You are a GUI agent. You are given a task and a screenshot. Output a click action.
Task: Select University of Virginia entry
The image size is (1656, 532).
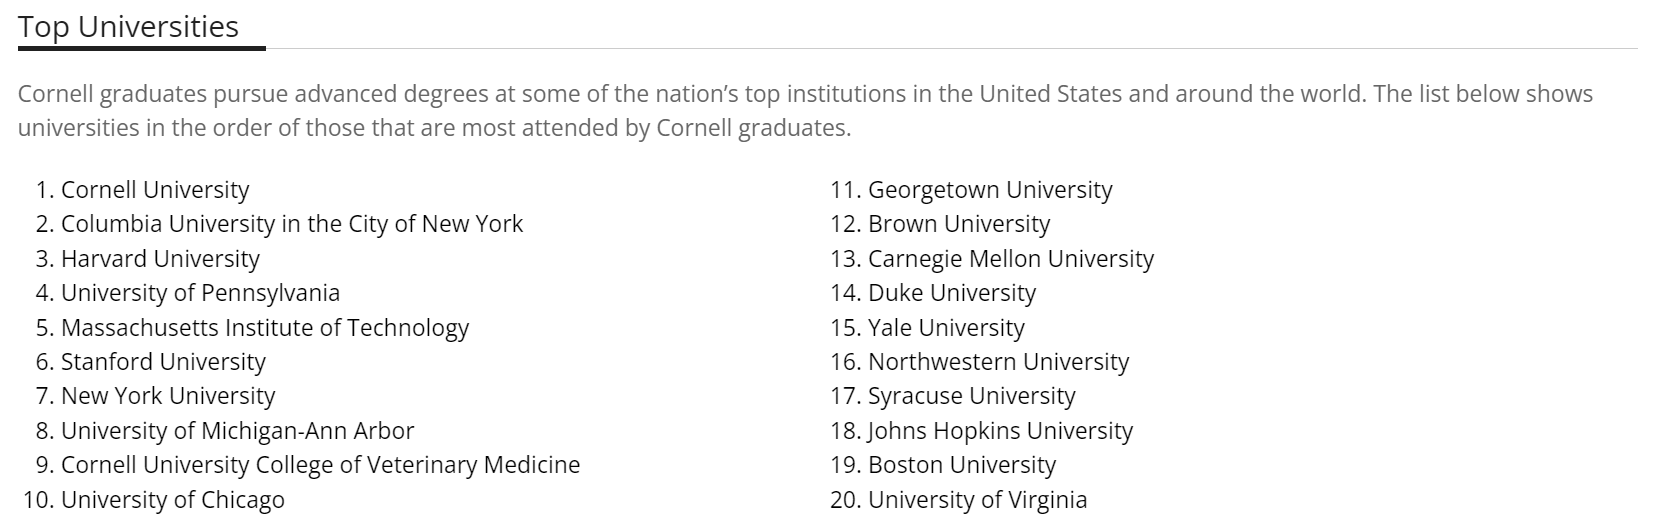(x=977, y=500)
